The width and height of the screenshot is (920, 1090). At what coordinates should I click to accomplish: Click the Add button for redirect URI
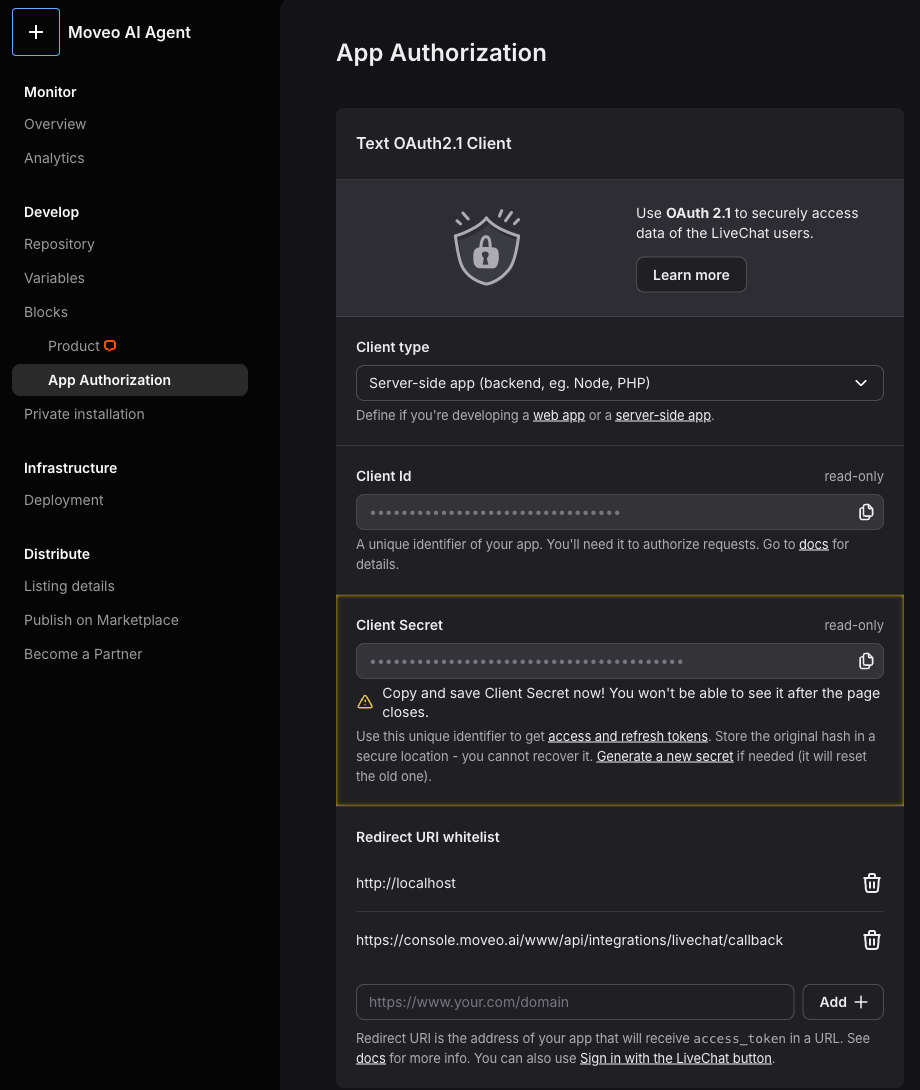[x=843, y=1002]
